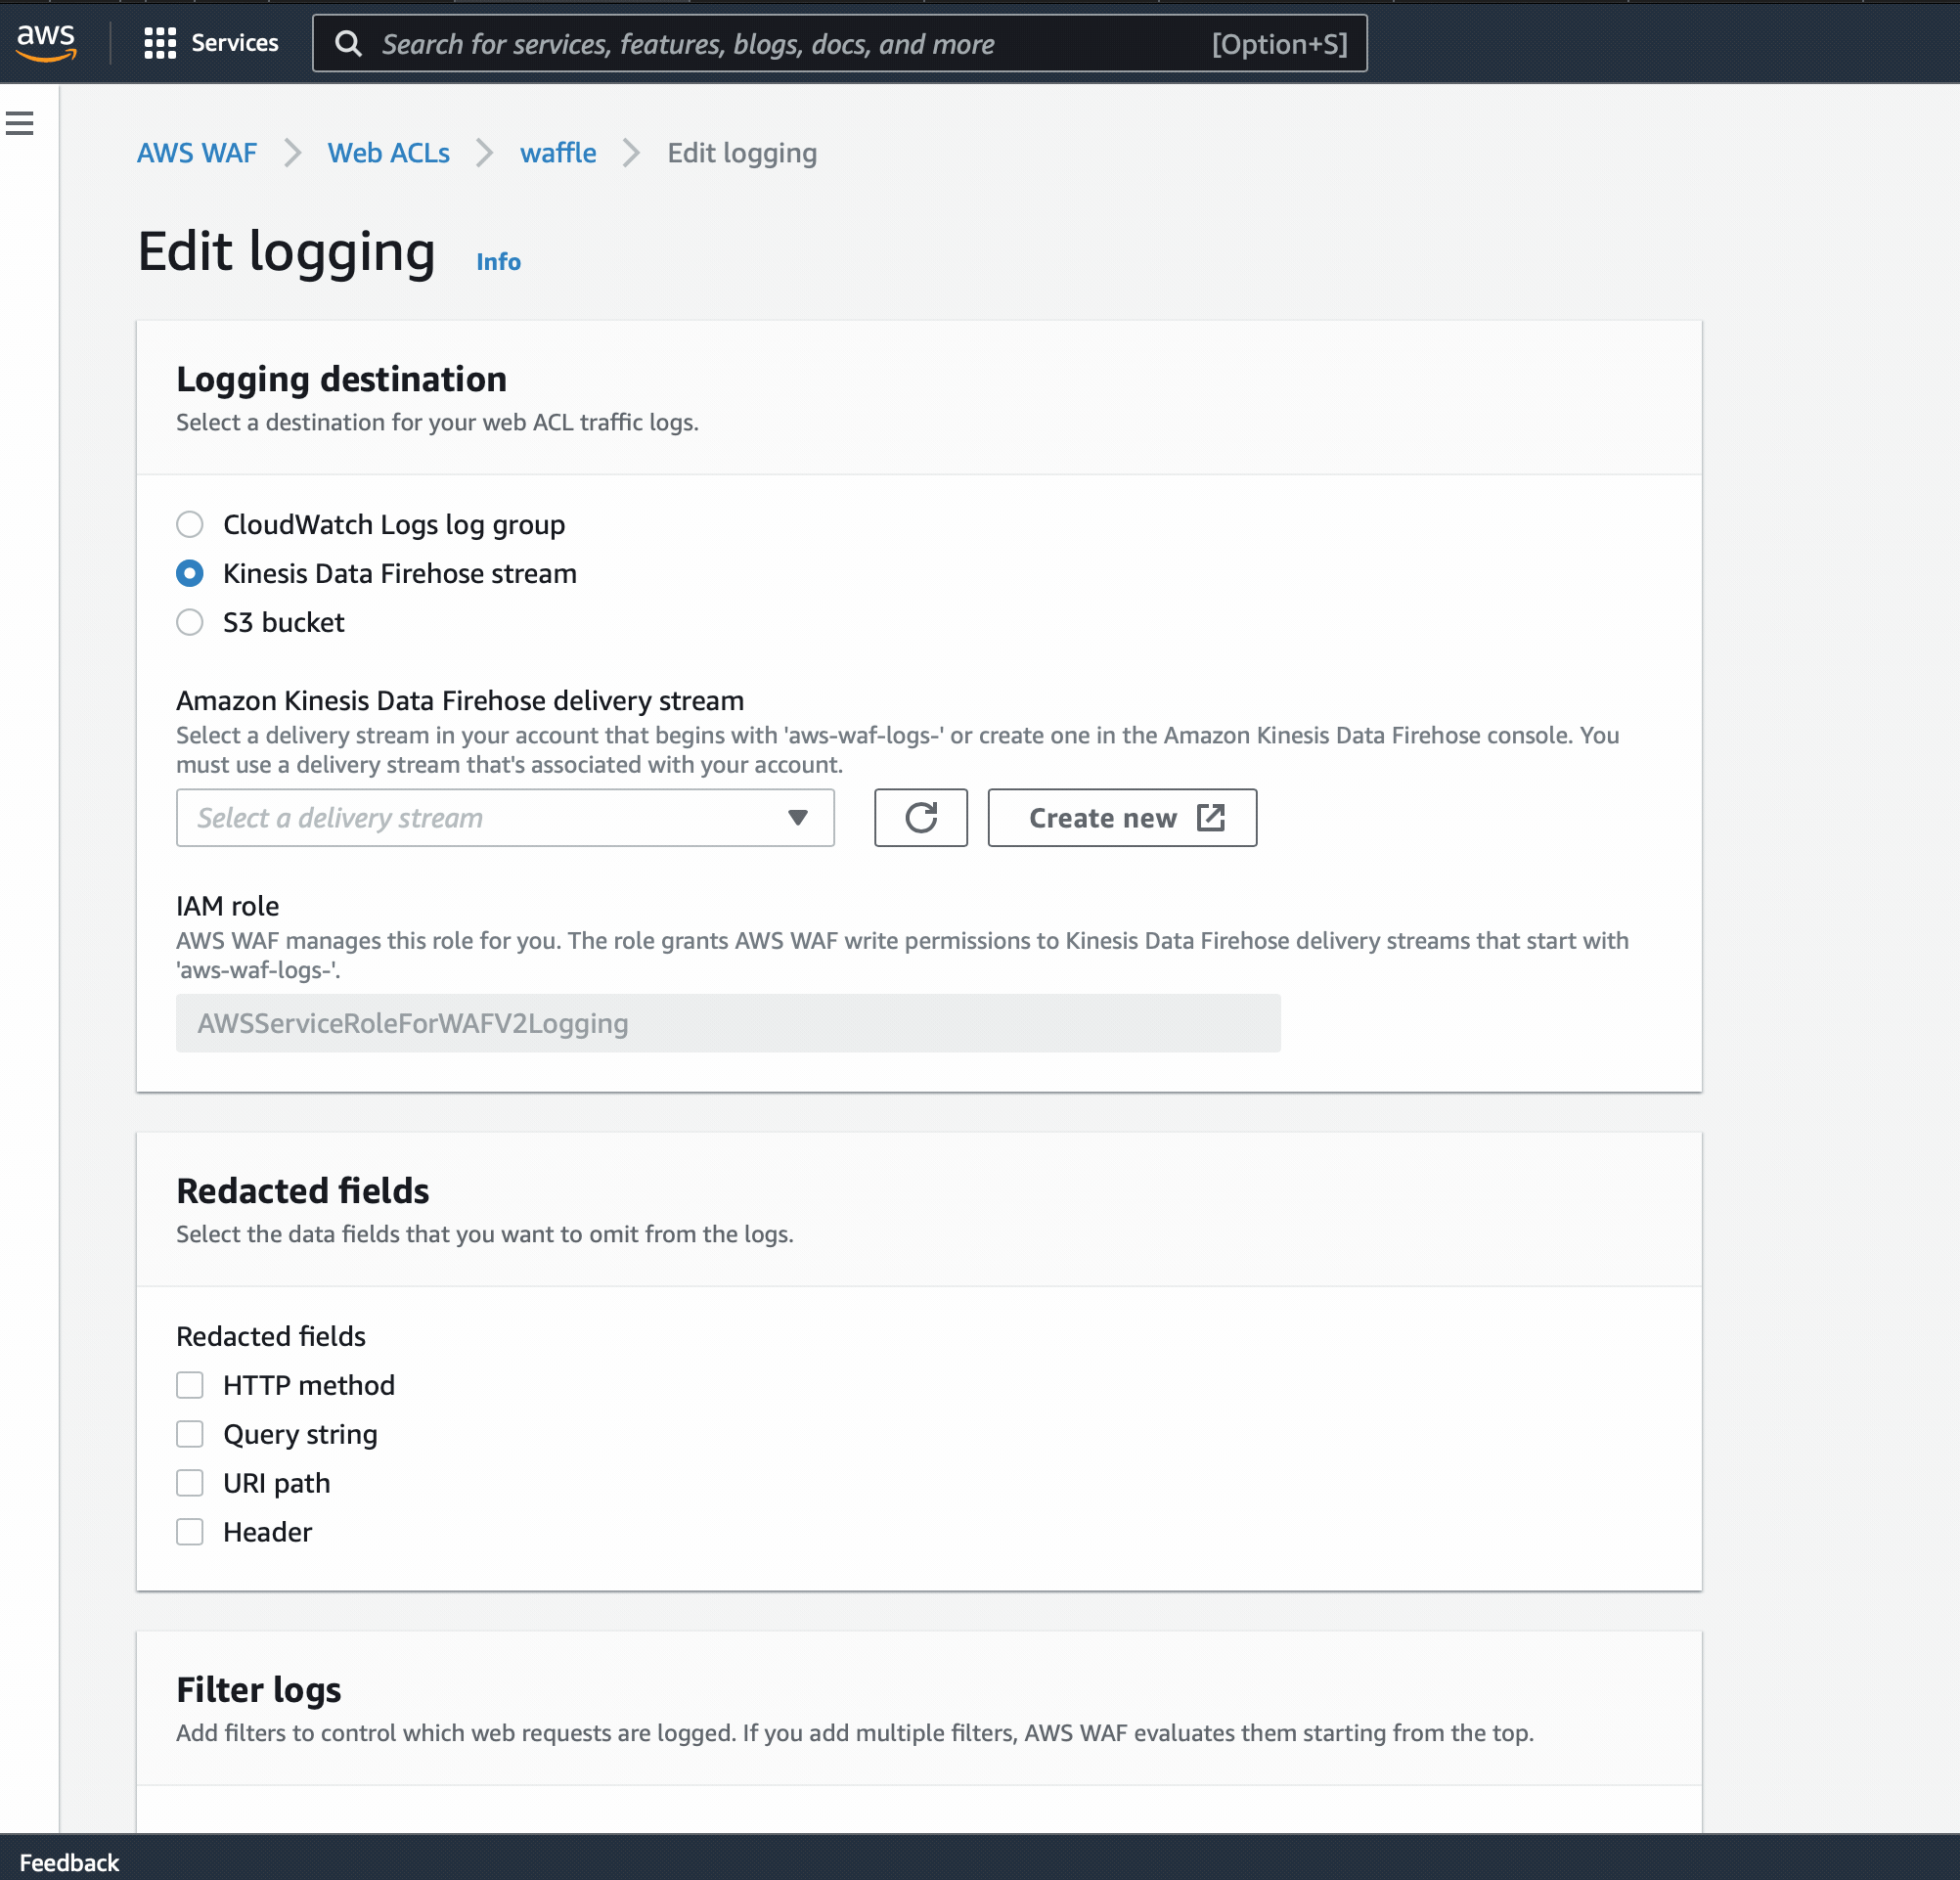This screenshot has height=1880, width=1960.
Task: Navigate to Web ACLs breadcrumb
Action: point(389,153)
